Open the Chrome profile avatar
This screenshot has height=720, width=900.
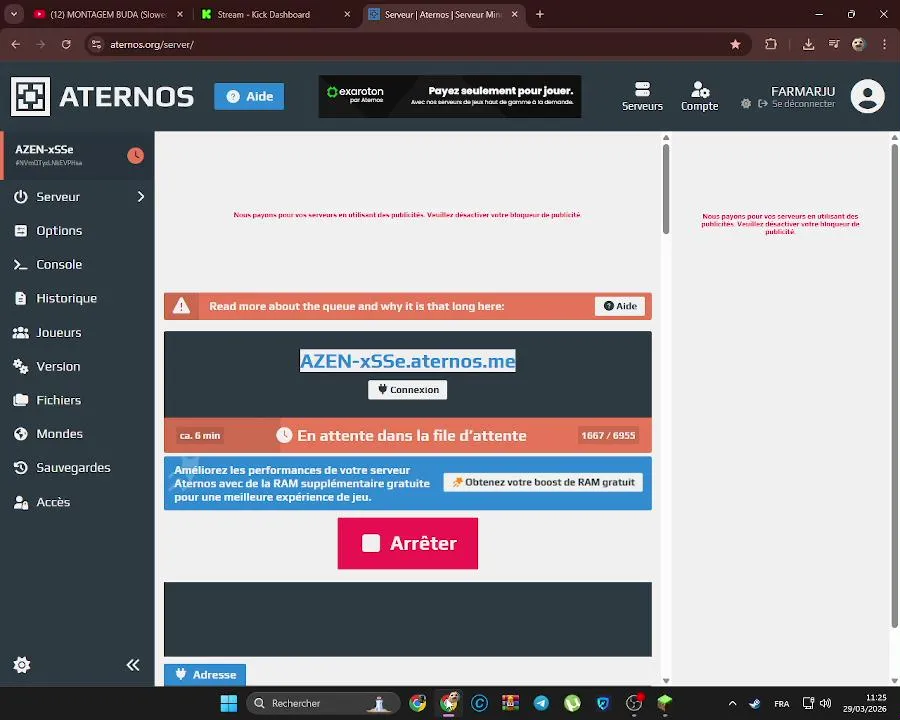(x=859, y=45)
